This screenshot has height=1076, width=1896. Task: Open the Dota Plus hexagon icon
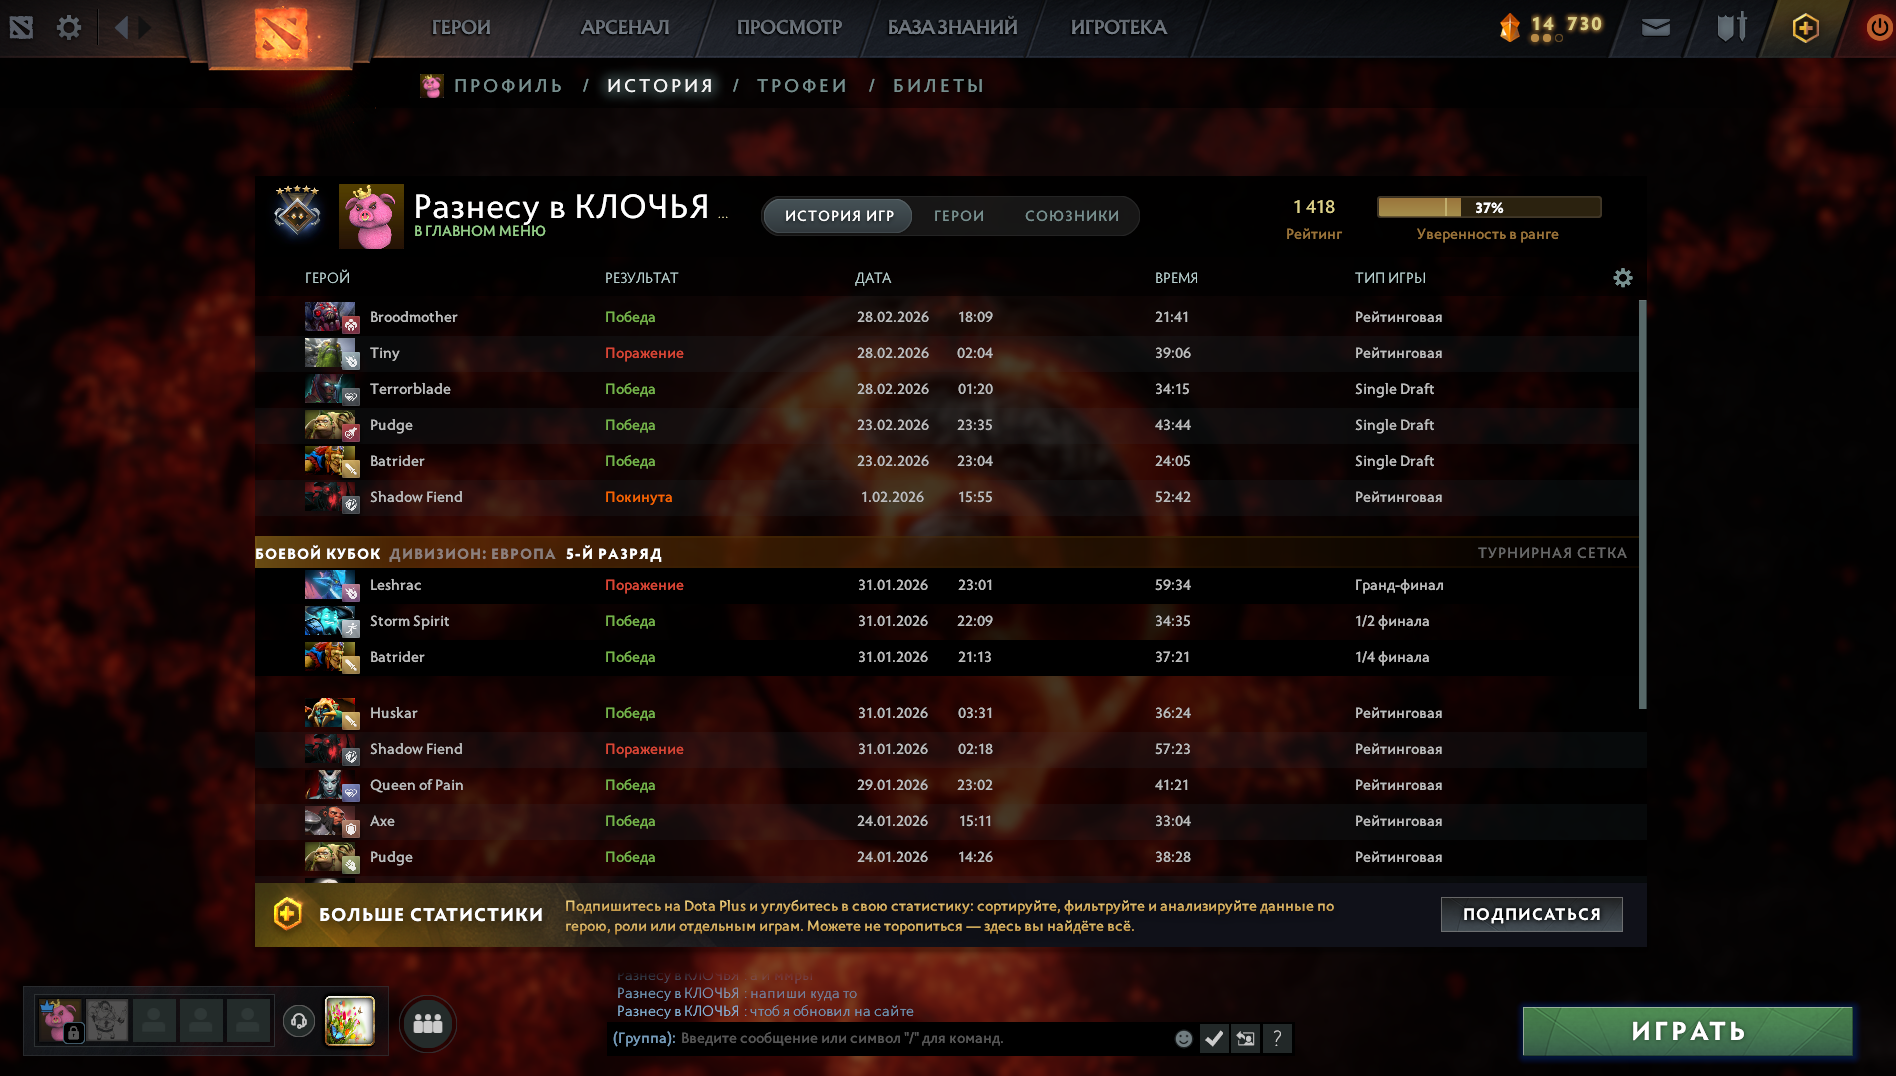click(1805, 28)
